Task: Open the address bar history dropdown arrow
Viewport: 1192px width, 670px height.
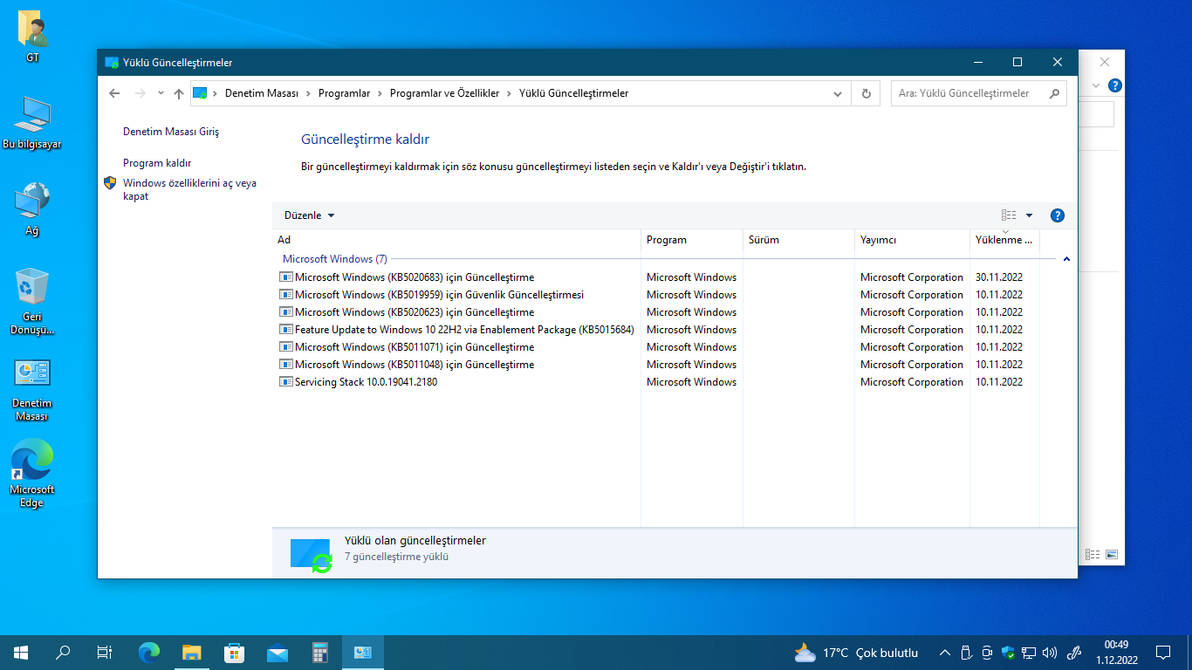Action: [838, 92]
